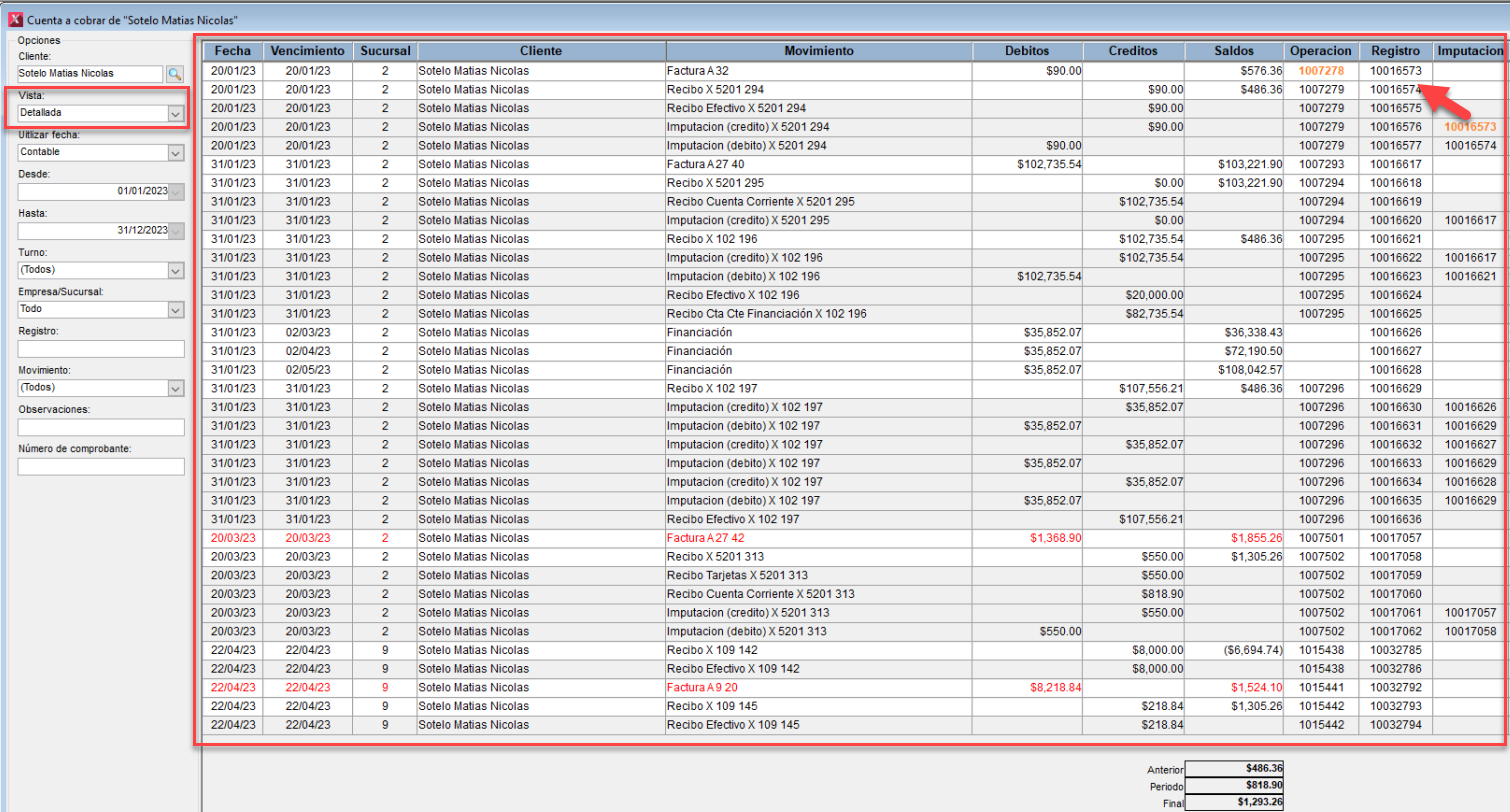Open the Hasta date picker arrow
This screenshot has height=812, width=1510.
tap(176, 230)
